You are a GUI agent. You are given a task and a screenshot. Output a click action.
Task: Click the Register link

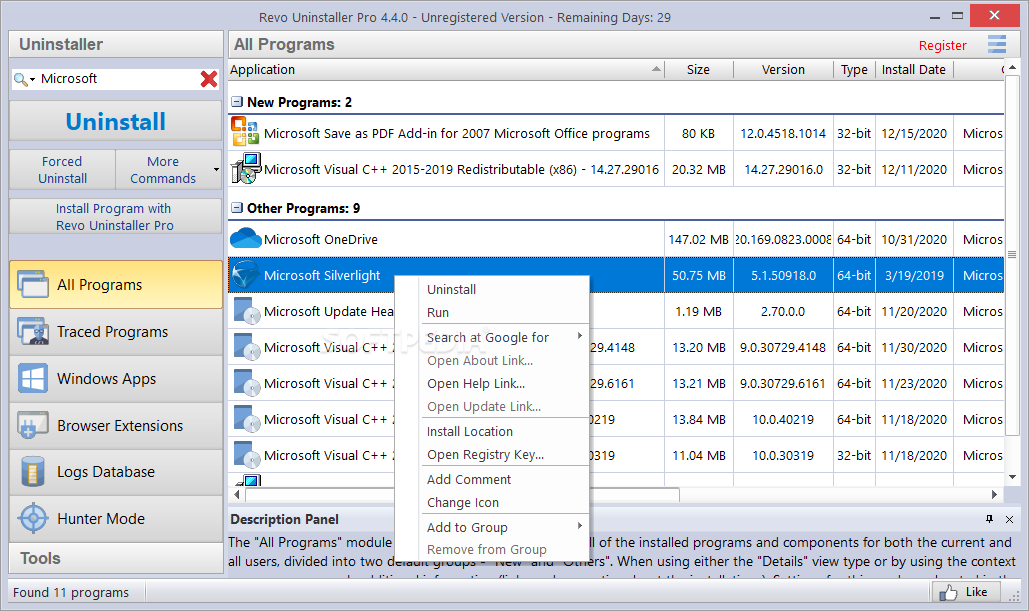(942, 45)
